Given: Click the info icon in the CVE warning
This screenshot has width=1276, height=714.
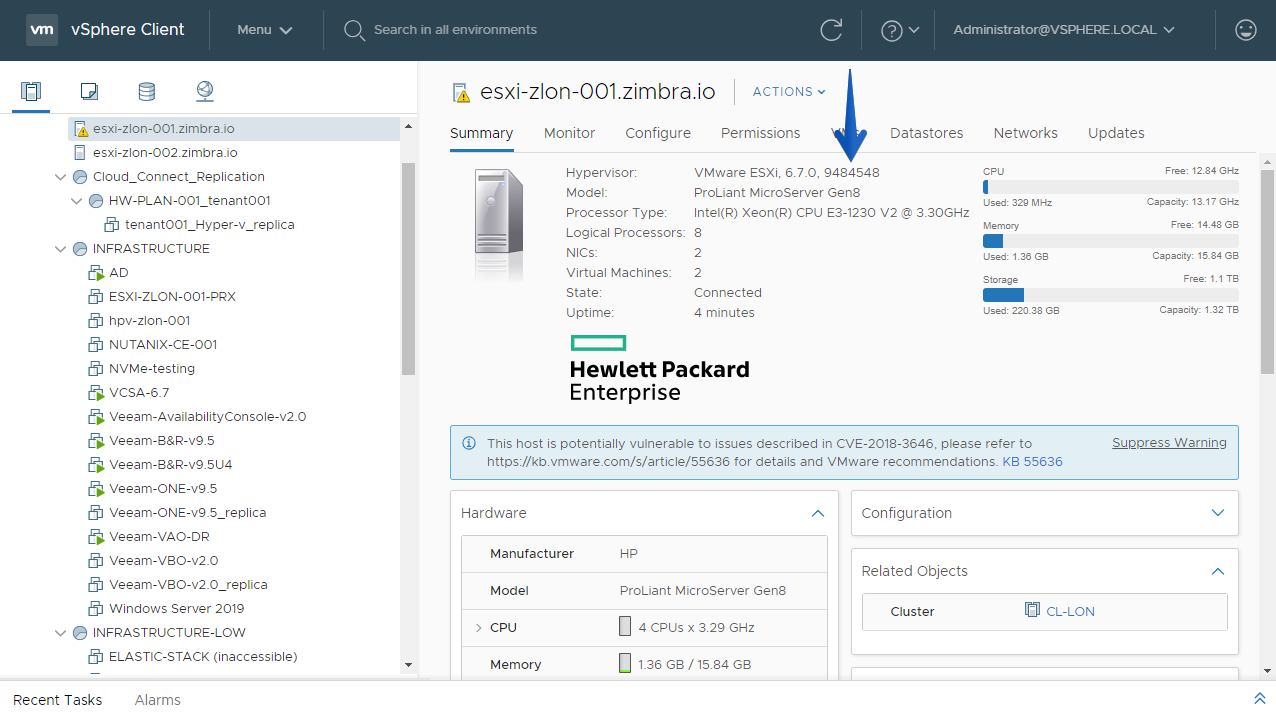Looking at the screenshot, I should tap(469, 443).
